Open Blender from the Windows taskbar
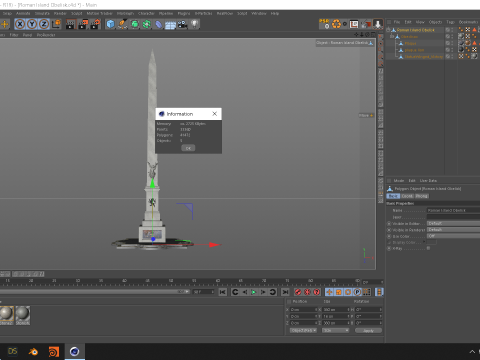The width and height of the screenshot is (480, 360). point(33,352)
